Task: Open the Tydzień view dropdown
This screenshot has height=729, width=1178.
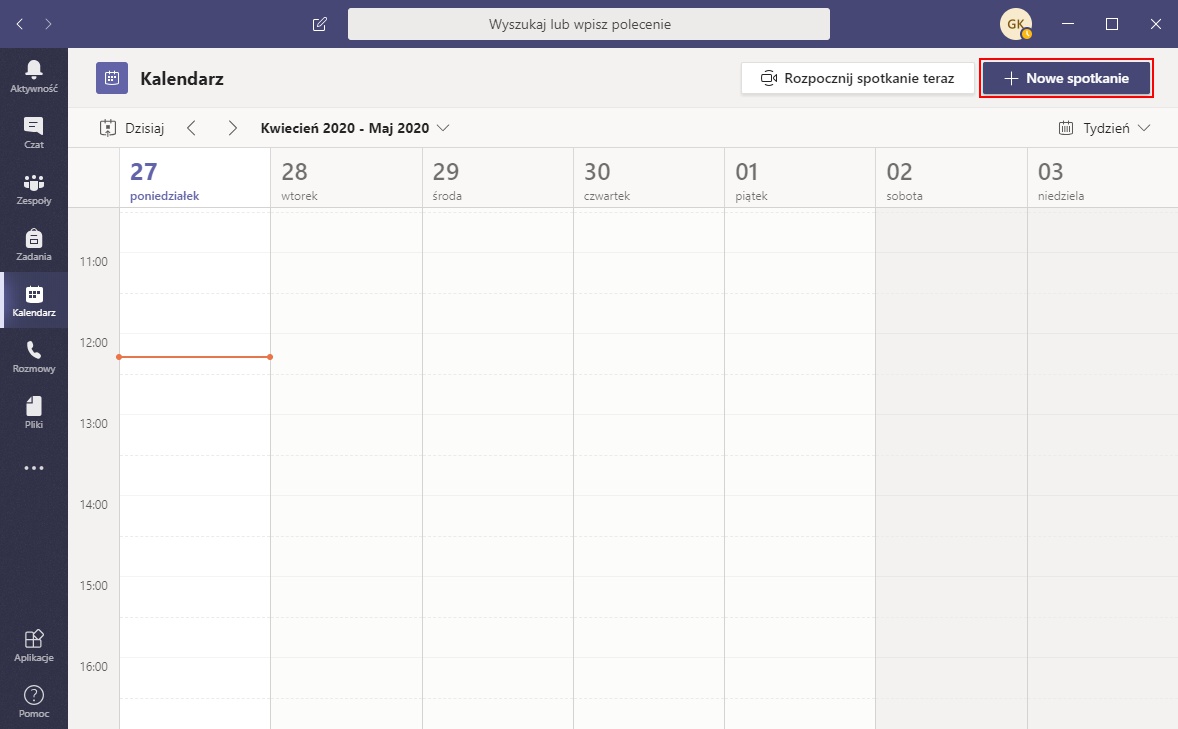Action: tap(1104, 128)
